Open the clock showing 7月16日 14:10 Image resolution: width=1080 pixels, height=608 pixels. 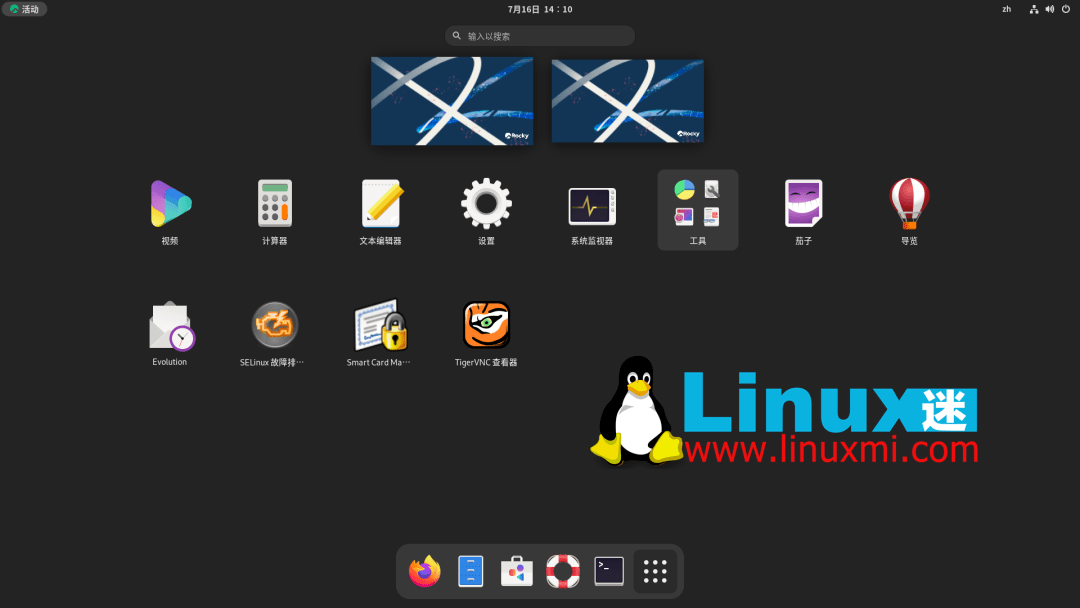540,9
